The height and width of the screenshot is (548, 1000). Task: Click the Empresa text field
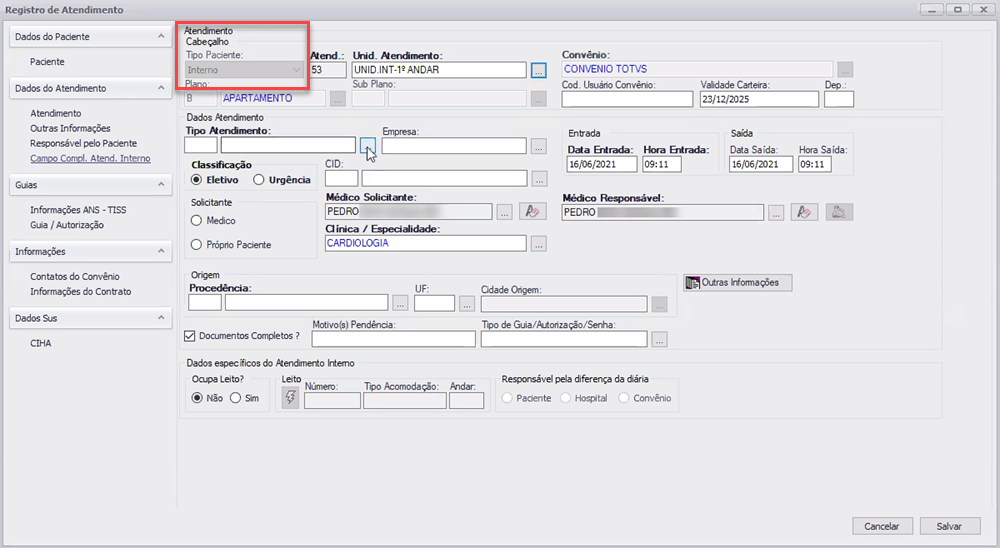pos(454,146)
